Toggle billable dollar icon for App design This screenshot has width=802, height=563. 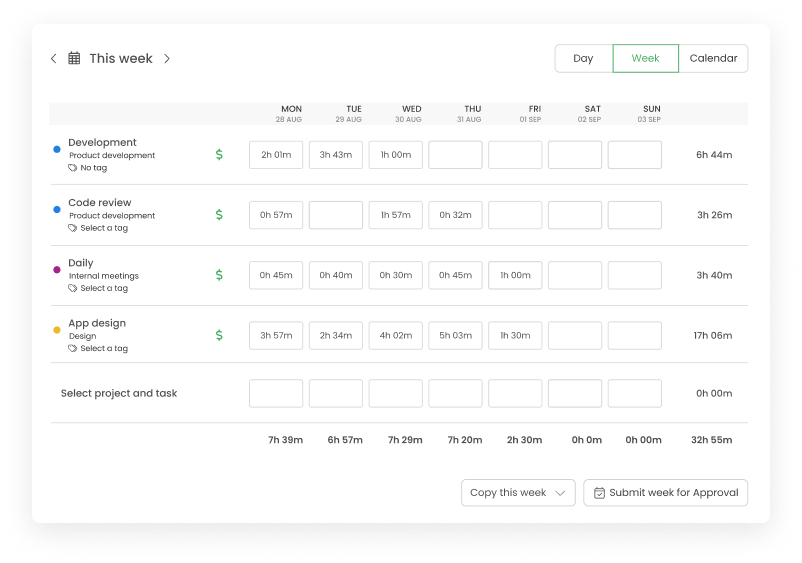(219, 335)
